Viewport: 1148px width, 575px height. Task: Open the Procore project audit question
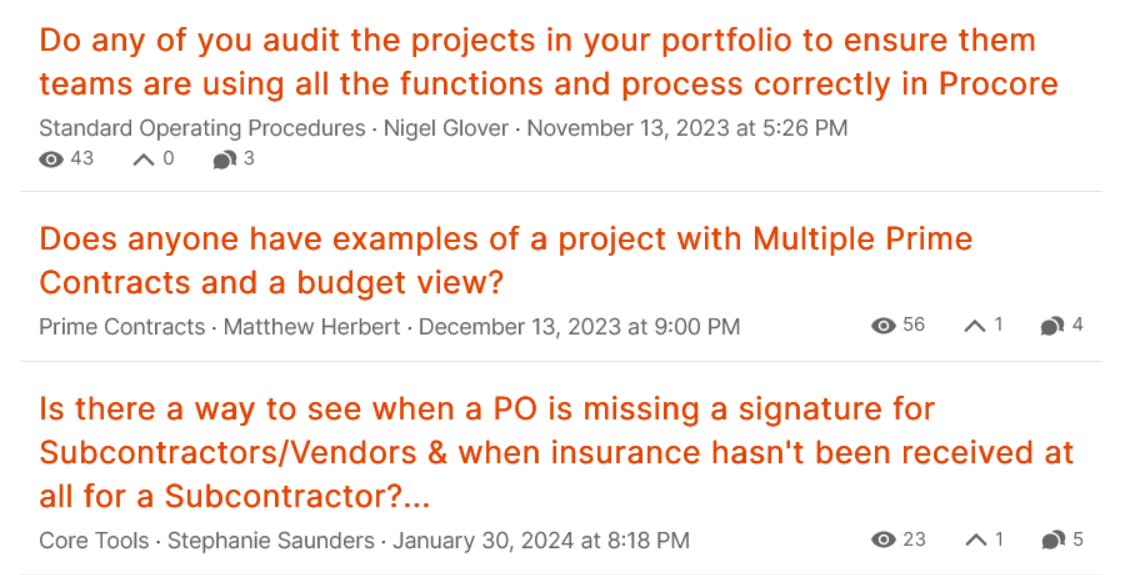click(x=548, y=62)
